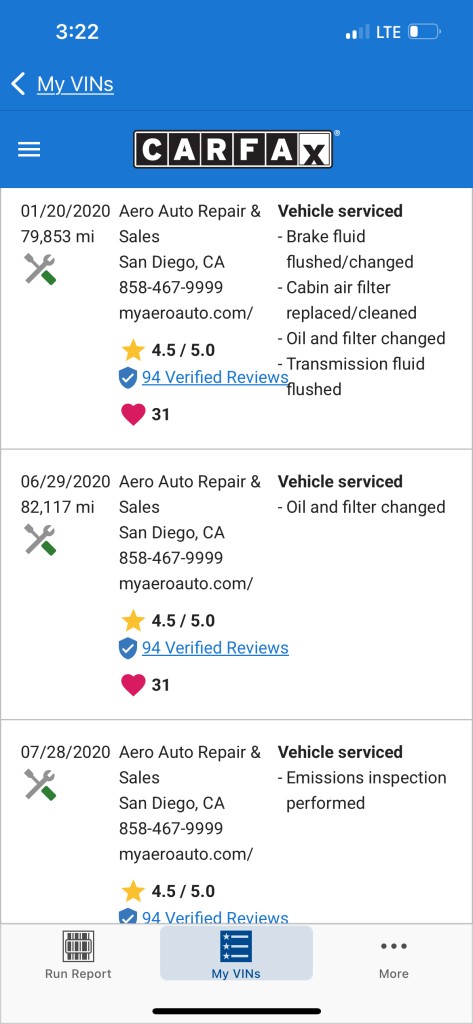
Task: Click wrench icon for 01/20/2020 service
Action: (41, 269)
